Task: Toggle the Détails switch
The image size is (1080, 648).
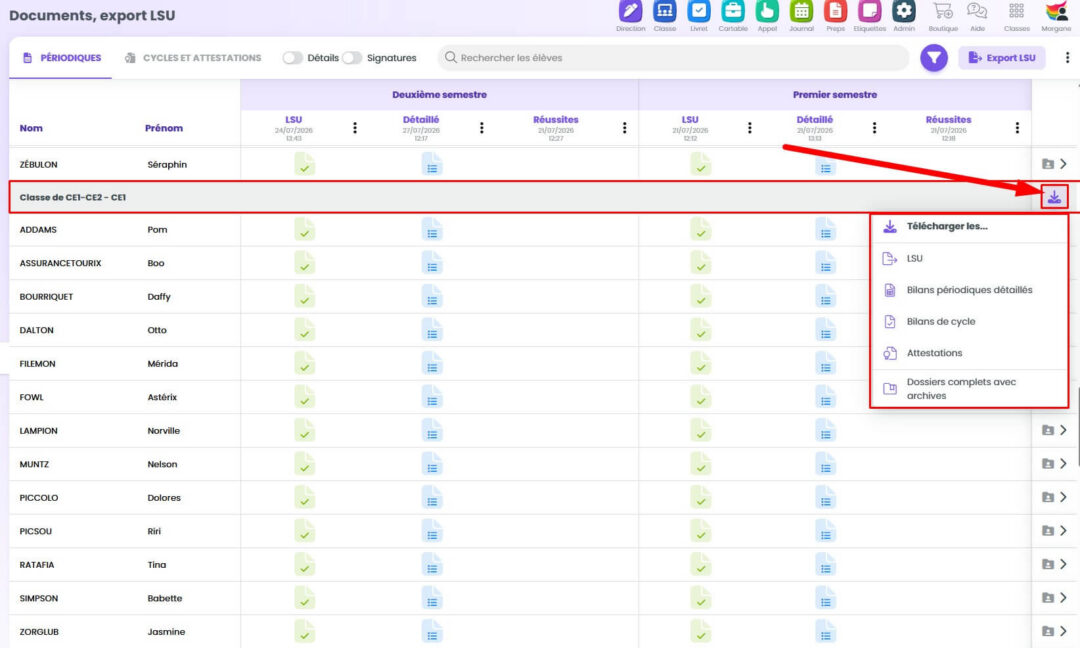Action: coord(293,58)
